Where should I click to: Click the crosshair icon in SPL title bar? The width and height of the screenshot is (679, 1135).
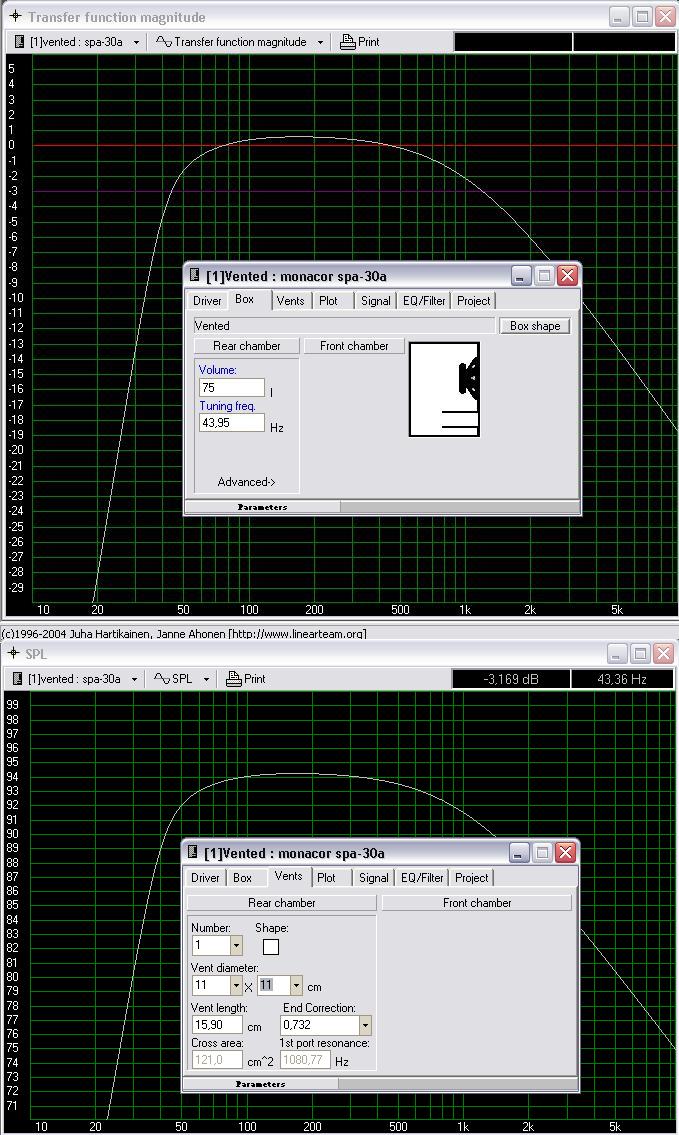click(14, 653)
